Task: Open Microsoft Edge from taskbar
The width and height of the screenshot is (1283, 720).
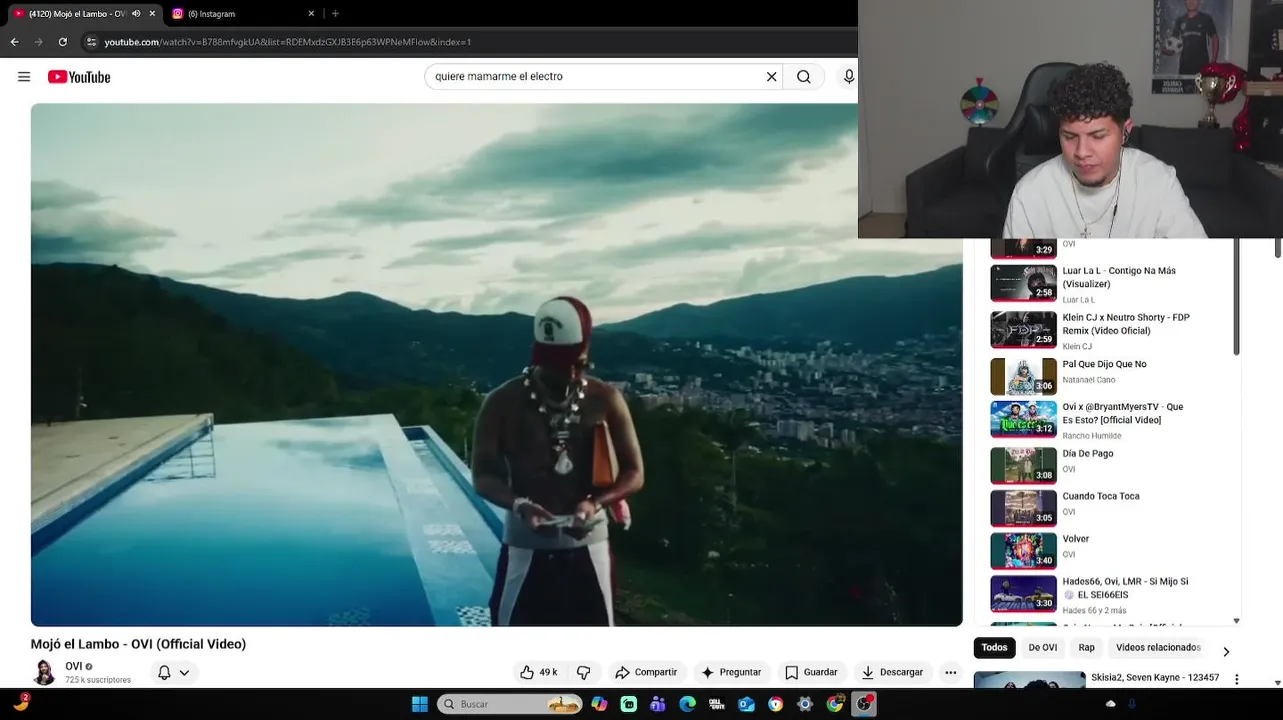Action: 687,704
